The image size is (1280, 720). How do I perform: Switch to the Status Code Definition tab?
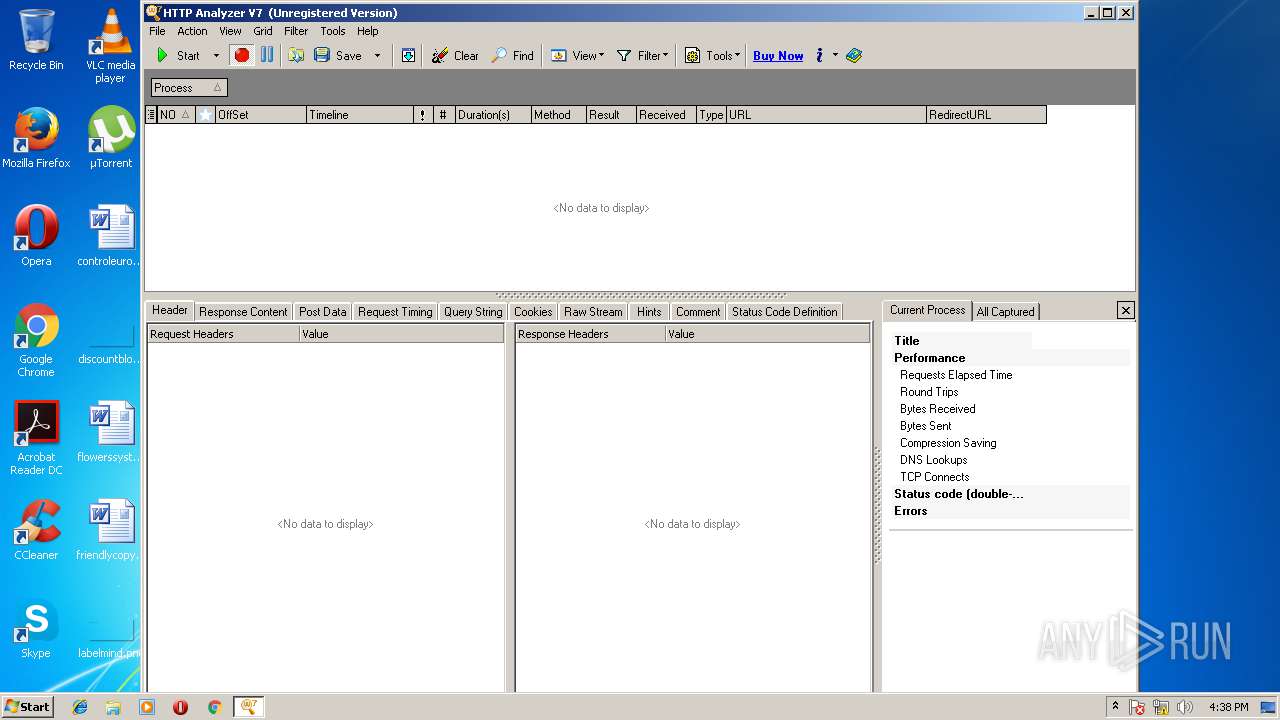(784, 312)
